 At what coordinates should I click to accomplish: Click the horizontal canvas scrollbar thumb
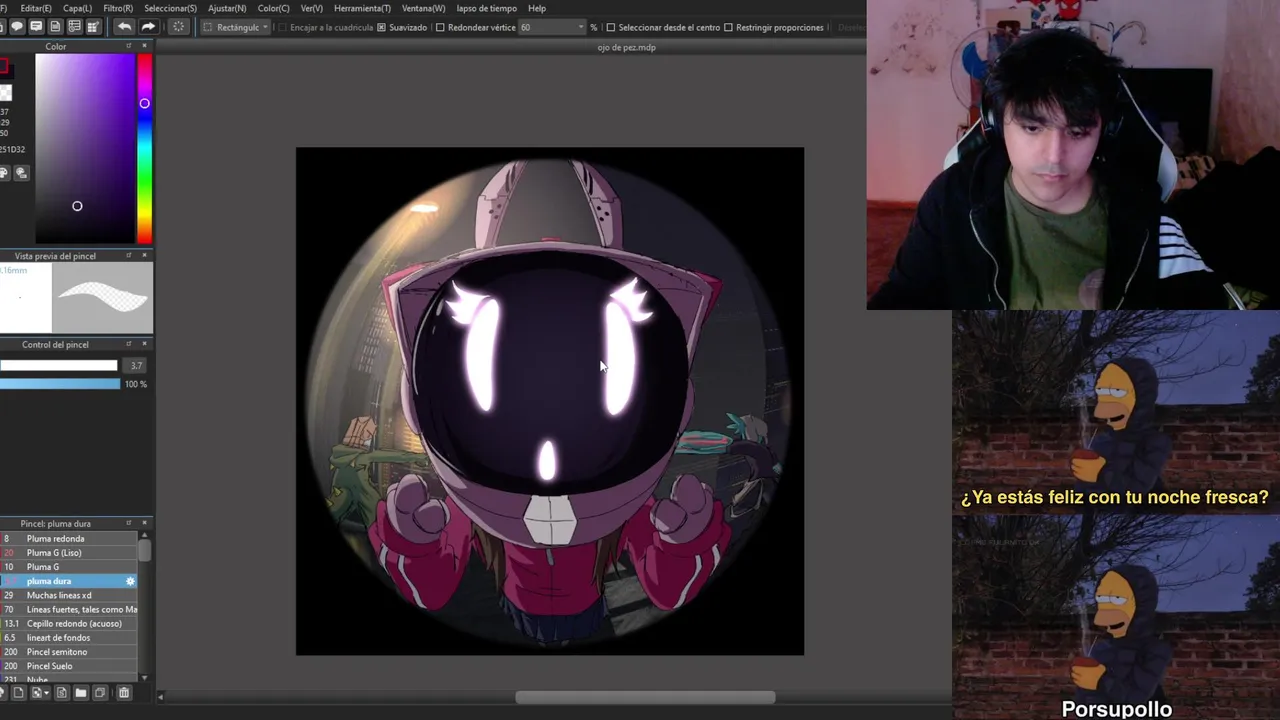point(645,697)
